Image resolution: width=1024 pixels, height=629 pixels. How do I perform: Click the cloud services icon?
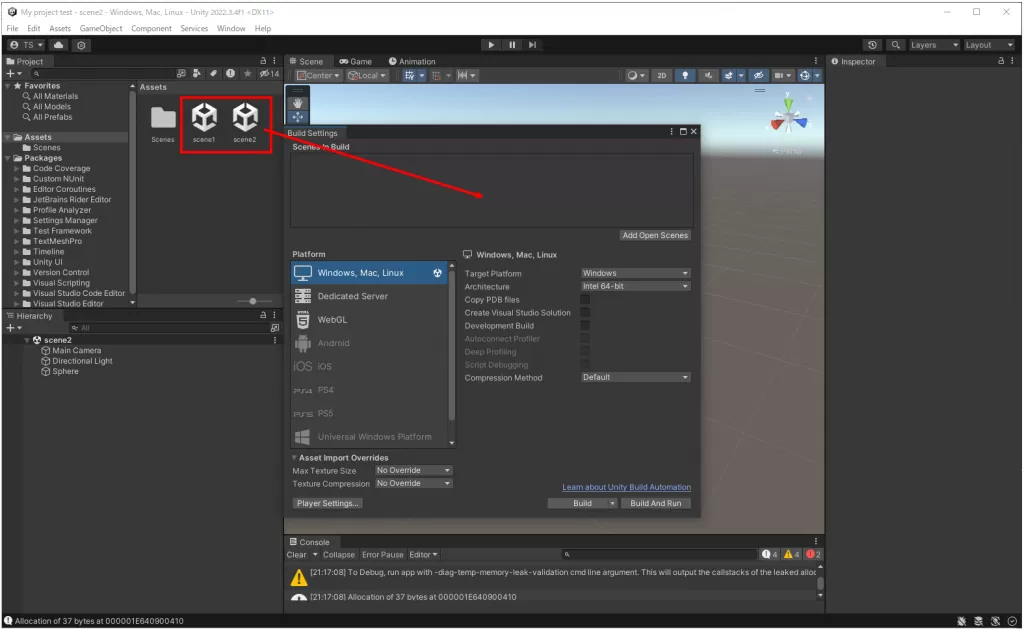[59, 45]
